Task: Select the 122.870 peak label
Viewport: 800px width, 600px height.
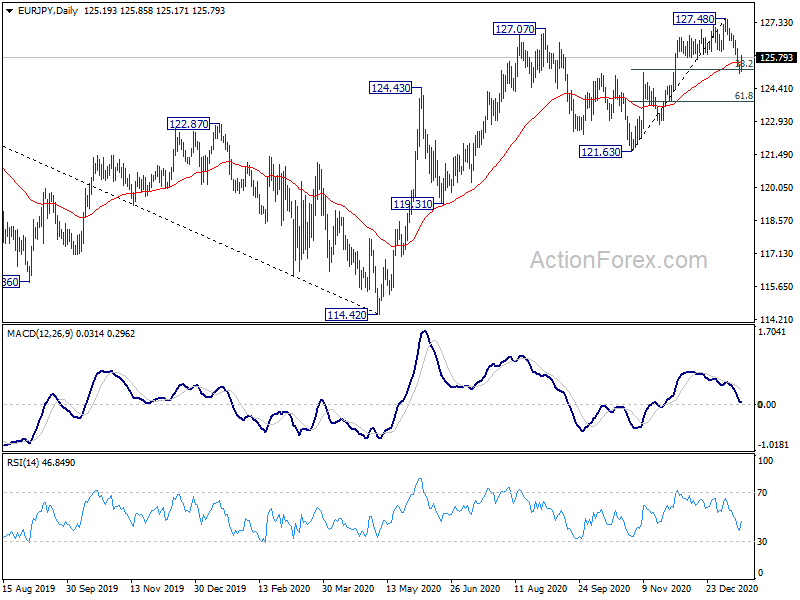Action: (x=189, y=124)
